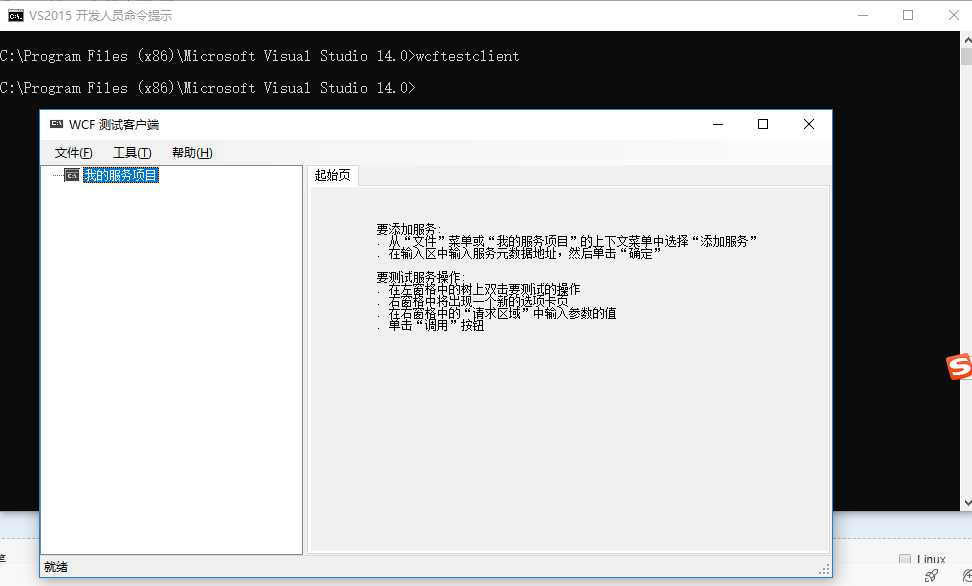Maximize the WCF 测试客户端 window
This screenshot has height=586, width=972.
pyautogui.click(x=763, y=124)
